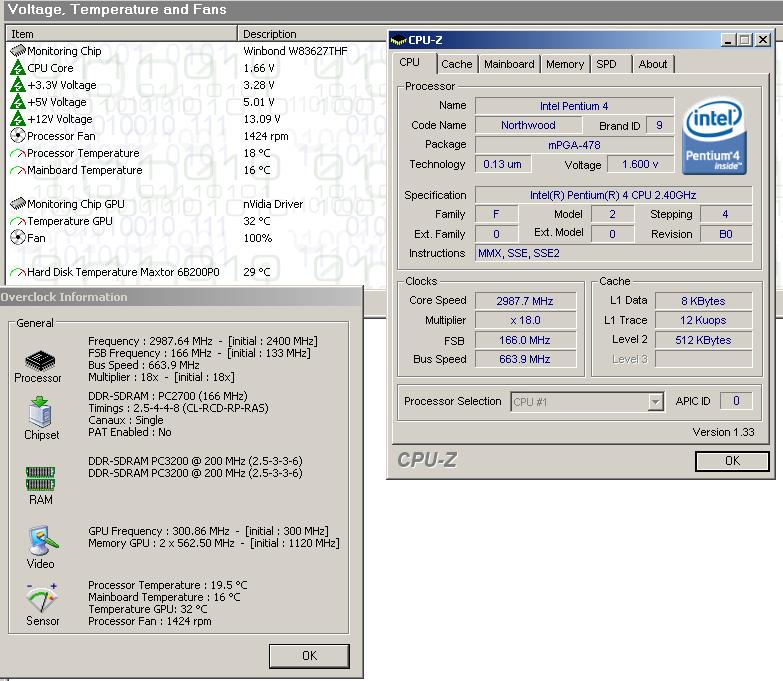The width and height of the screenshot is (783, 681).
Task: Click the 'GPU Frequency : 300.86 MHz' line
Action: tap(208, 531)
